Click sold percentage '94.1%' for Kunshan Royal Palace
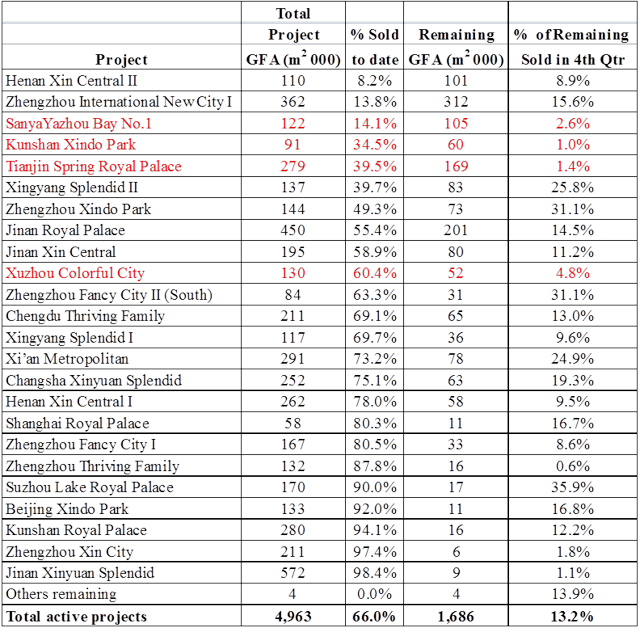The height and width of the screenshot is (628, 640). (375, 530)
